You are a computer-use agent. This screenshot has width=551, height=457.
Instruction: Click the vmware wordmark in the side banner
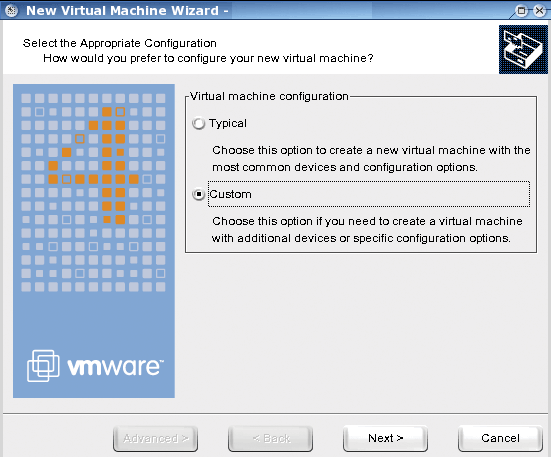click(x=115, y=367)
